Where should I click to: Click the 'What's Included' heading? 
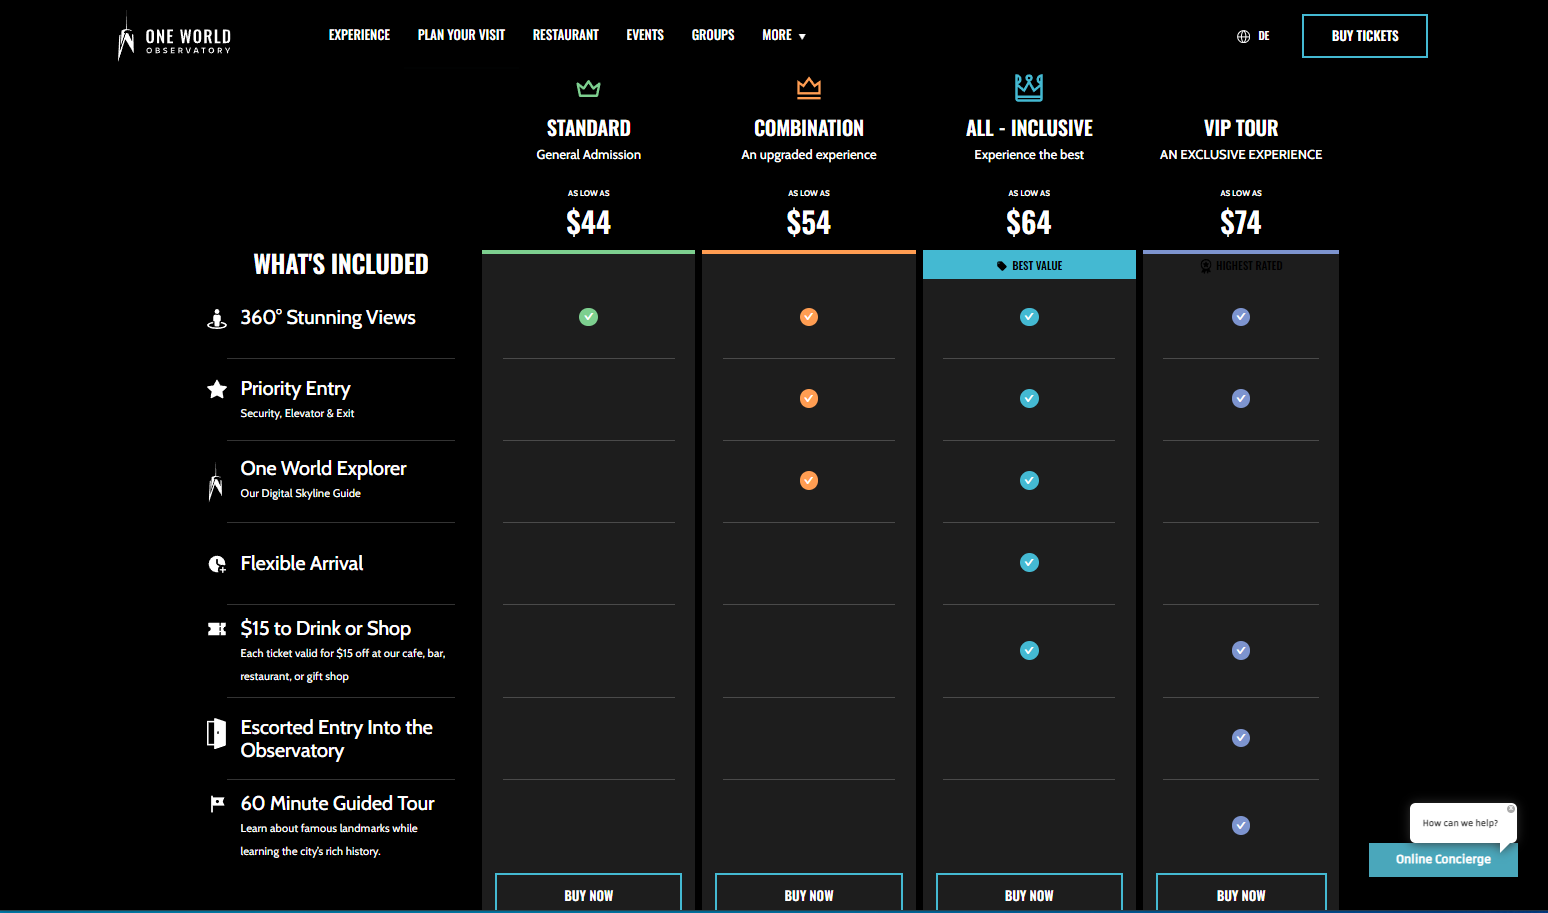click(x=341, y=264)
